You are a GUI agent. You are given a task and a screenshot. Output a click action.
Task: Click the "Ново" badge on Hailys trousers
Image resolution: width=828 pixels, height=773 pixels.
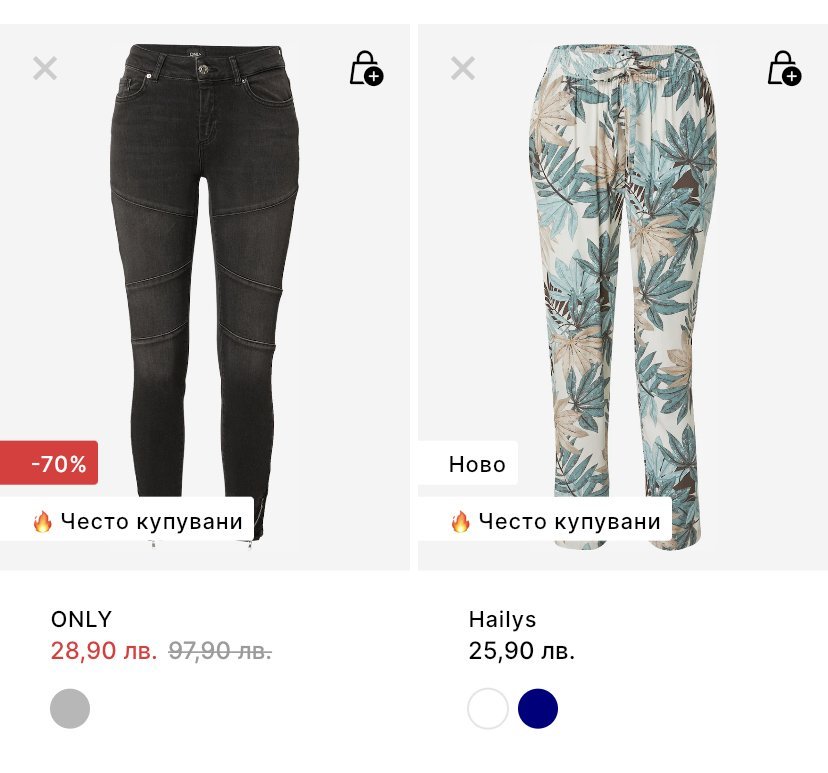[x=476, y=464]
